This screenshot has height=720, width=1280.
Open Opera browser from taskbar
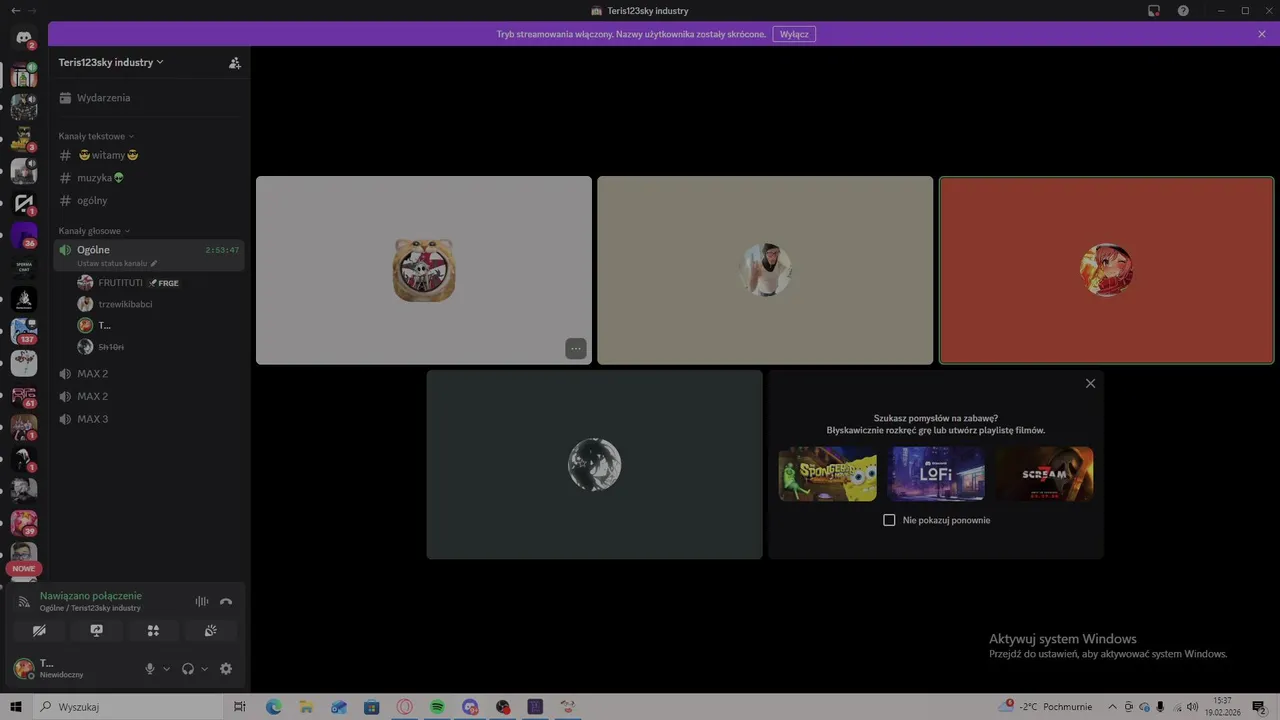[x=404, y=707]
